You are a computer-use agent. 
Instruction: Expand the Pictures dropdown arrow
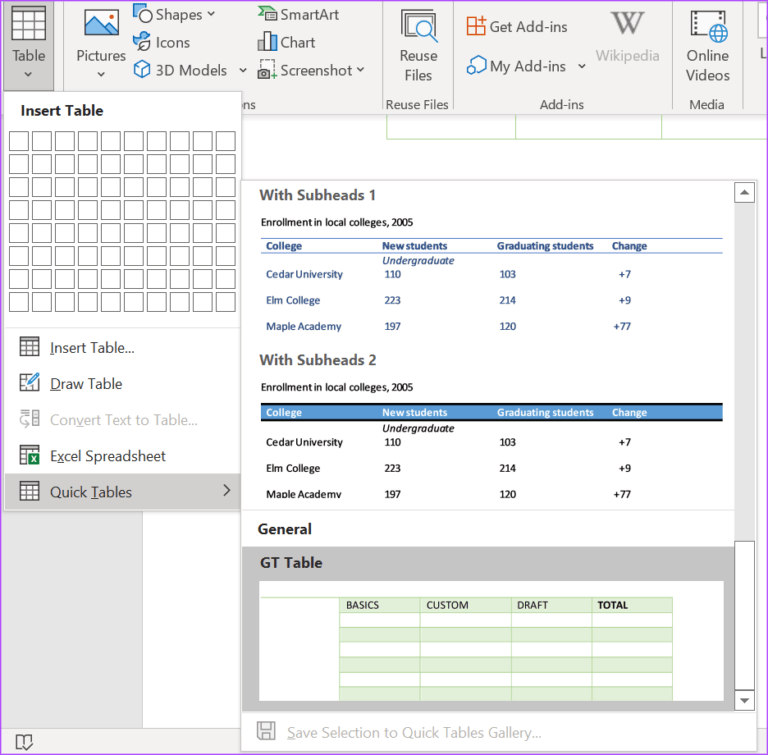pos(101,74)
